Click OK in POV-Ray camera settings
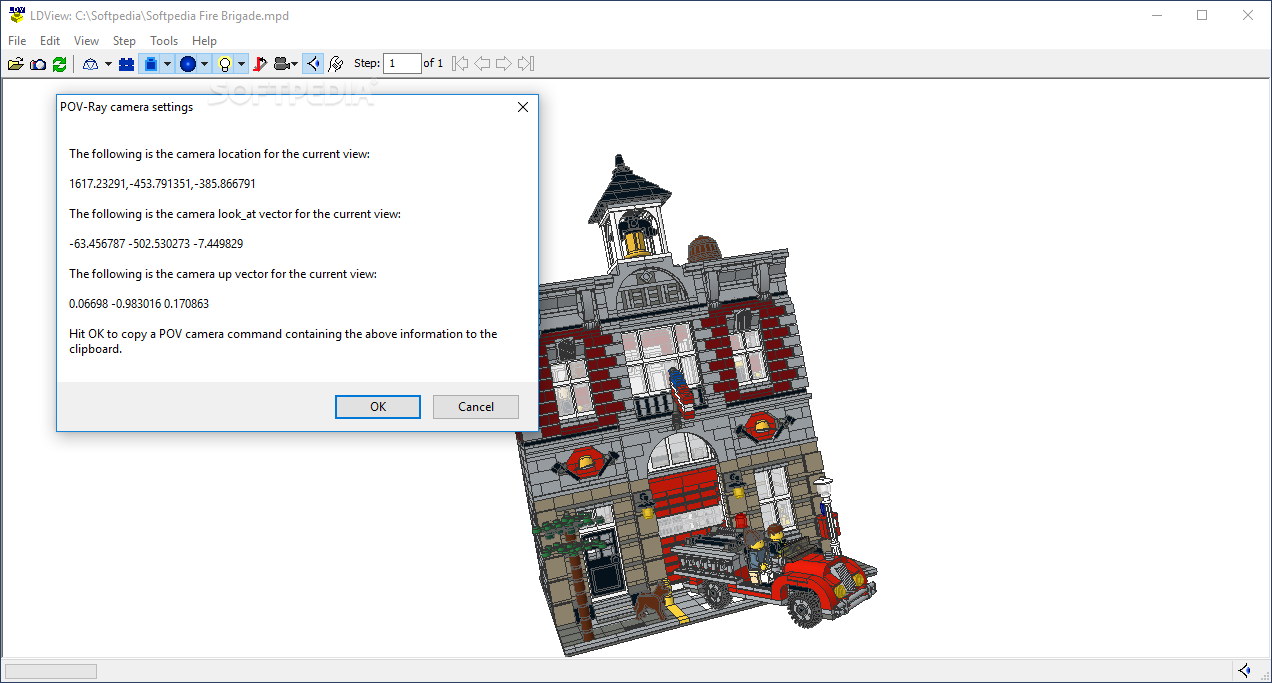The width and height of the screenshot is (1272, 683). point(377,406)
